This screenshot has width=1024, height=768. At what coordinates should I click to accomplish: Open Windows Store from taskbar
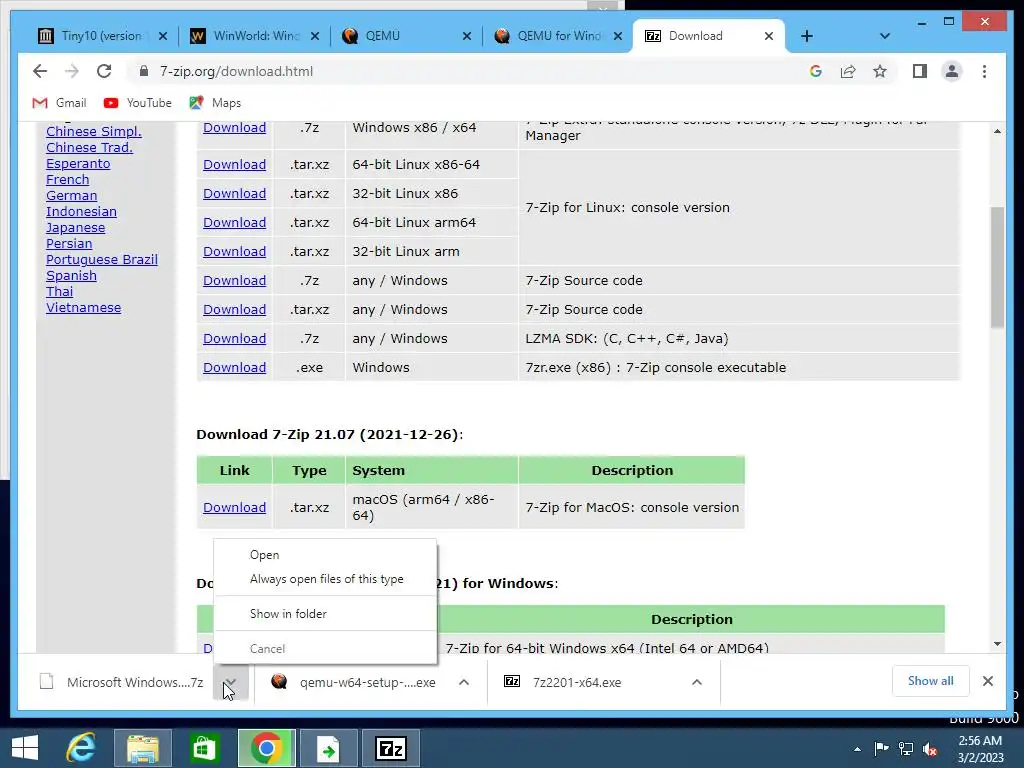(x=204, y=748)
